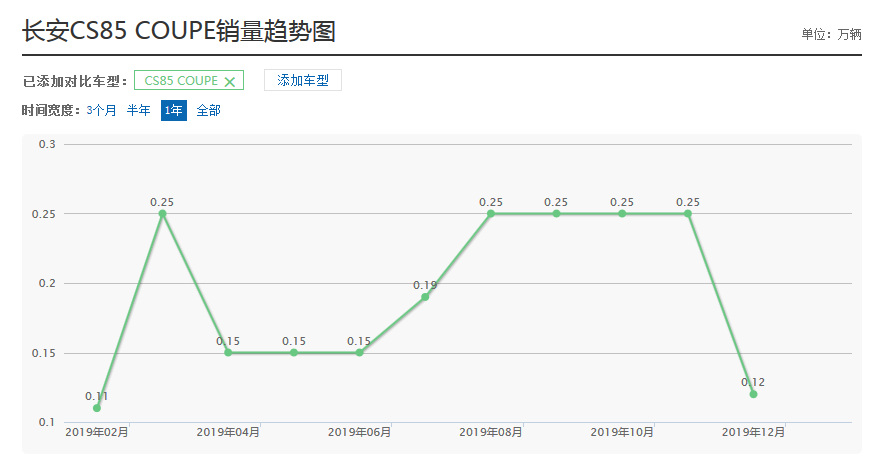
Task: Click the 2019年02月 x-axis label
Action: tap(97, 432)
